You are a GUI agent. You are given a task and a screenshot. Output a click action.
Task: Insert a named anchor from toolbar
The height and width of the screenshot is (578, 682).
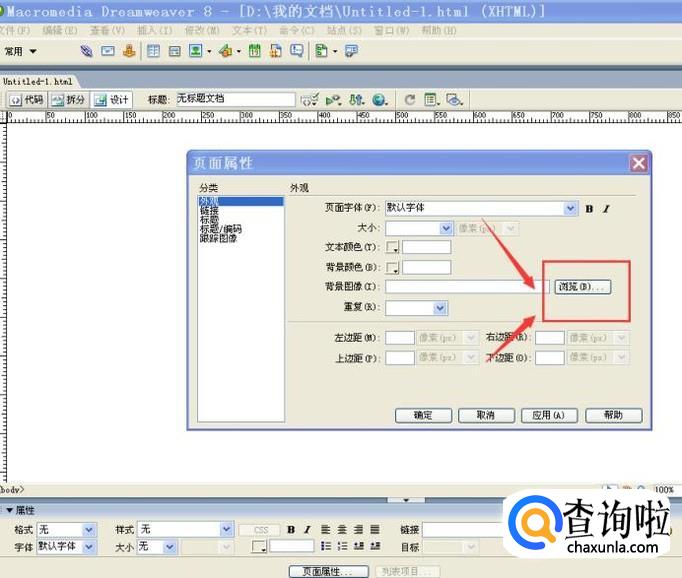point(129,51)
